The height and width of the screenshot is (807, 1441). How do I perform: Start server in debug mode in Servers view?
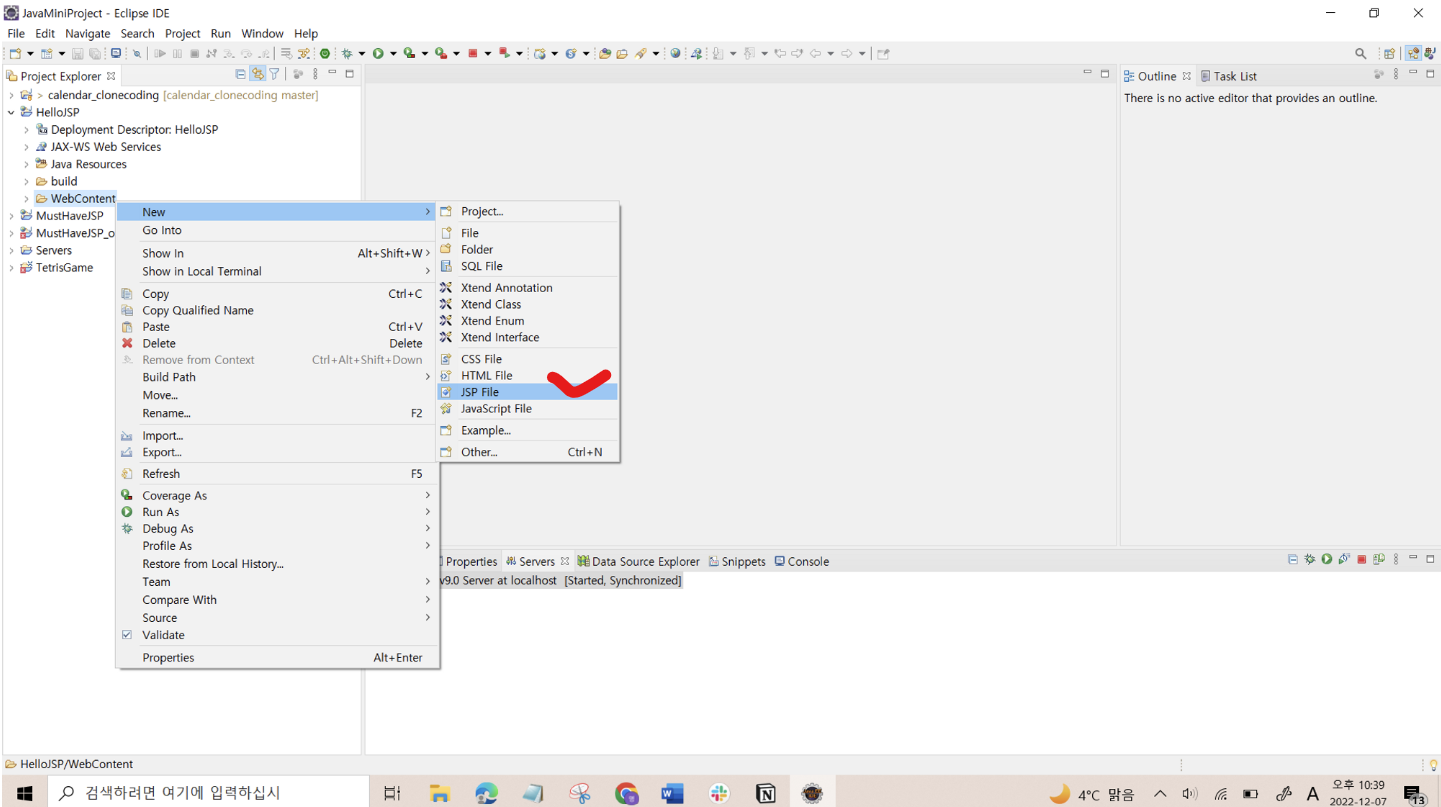pyautogui.click(x=1309, y=559)
